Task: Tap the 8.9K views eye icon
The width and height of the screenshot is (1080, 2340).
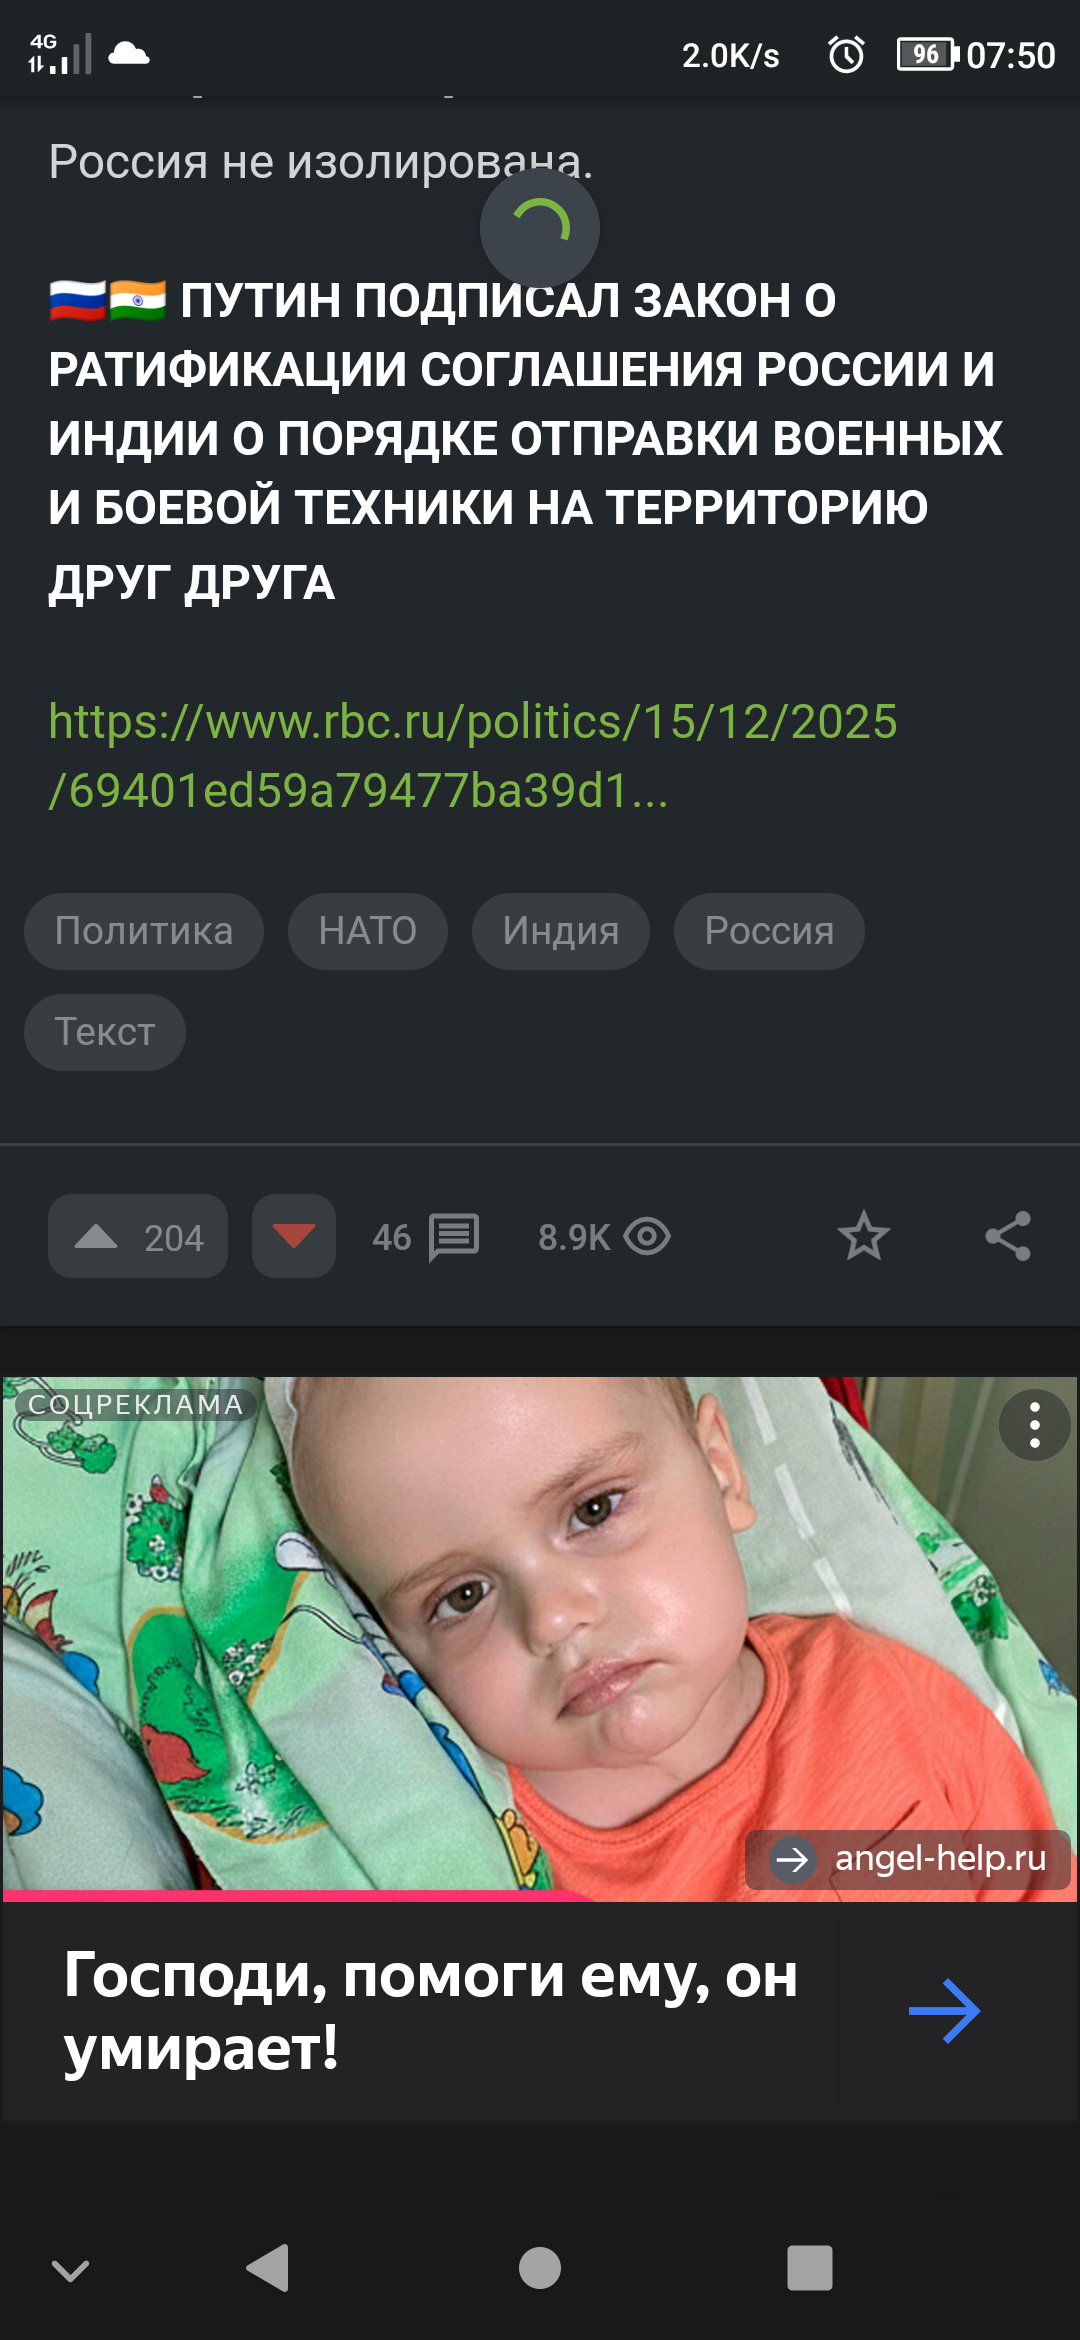Action: [646, 1237]
